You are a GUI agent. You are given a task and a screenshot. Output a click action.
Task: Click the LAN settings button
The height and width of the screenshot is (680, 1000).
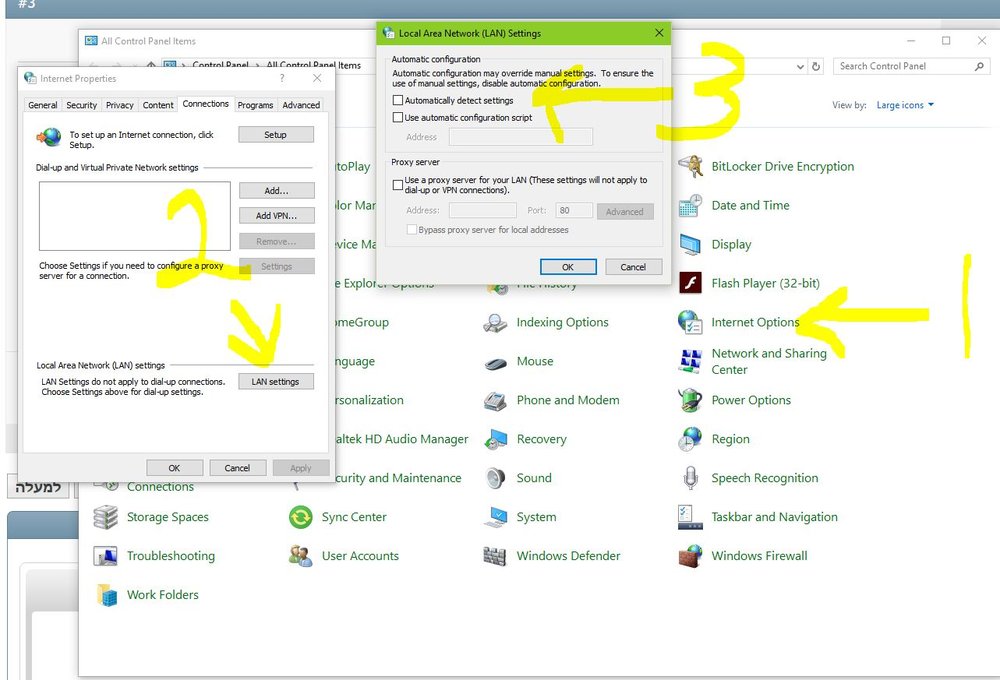[276, 381]
